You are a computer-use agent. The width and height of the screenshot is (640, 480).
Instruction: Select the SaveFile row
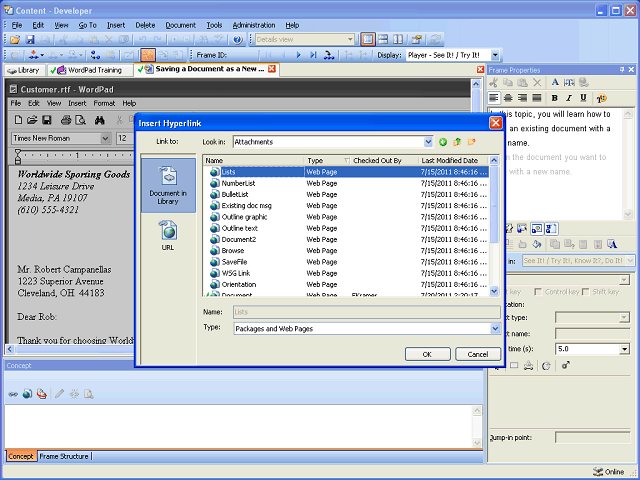346,262
